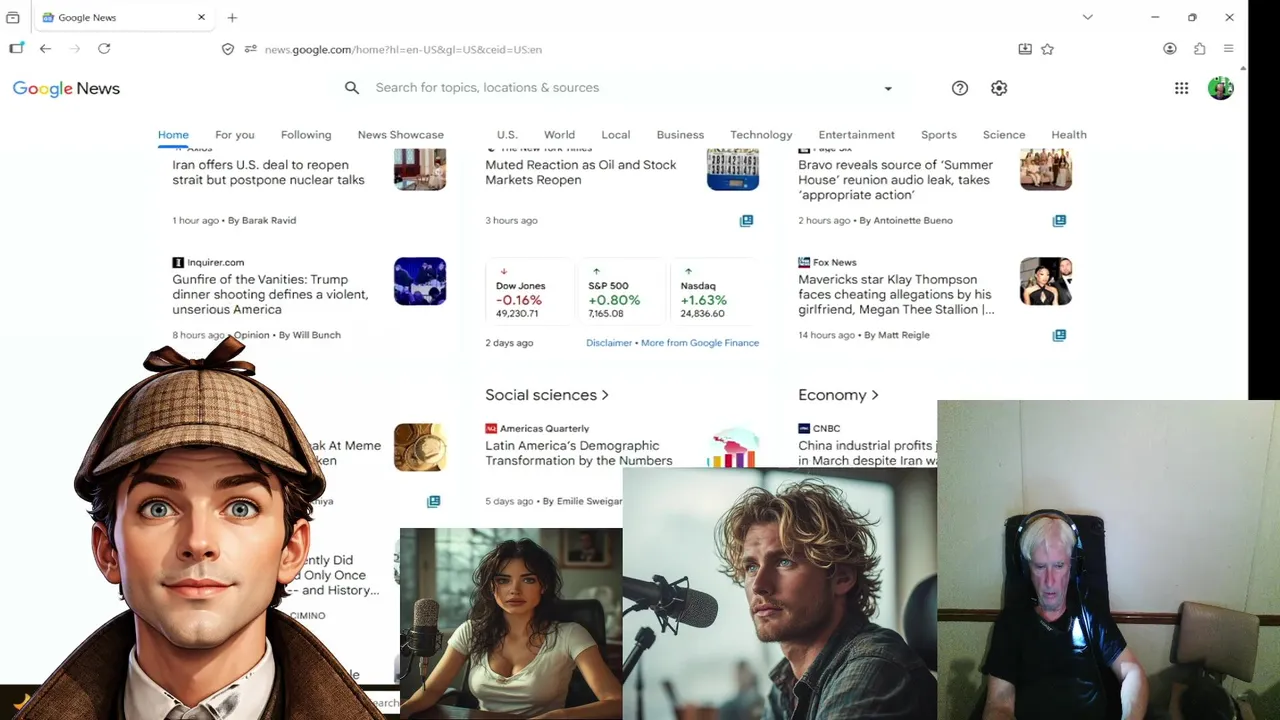The height and width of the screenshot is (720, 1280).
Task: Open a new tab with plus
Action: point(232,17)
